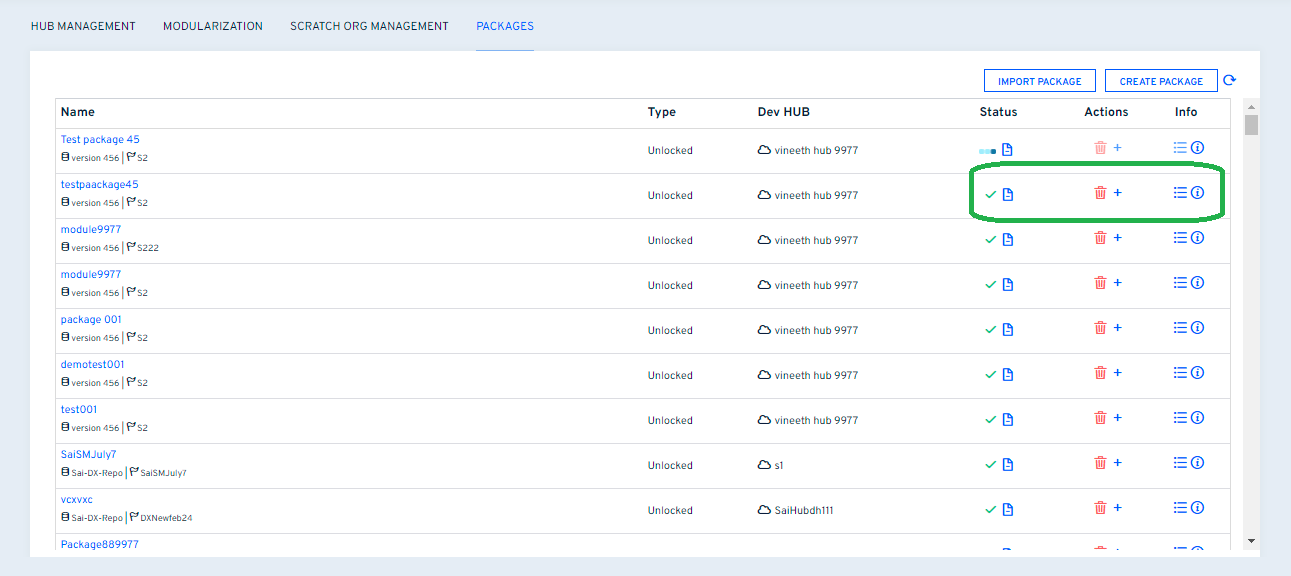
Task: Delete the testpaackage45 package via trash icon
Action: click(1100, 193)
